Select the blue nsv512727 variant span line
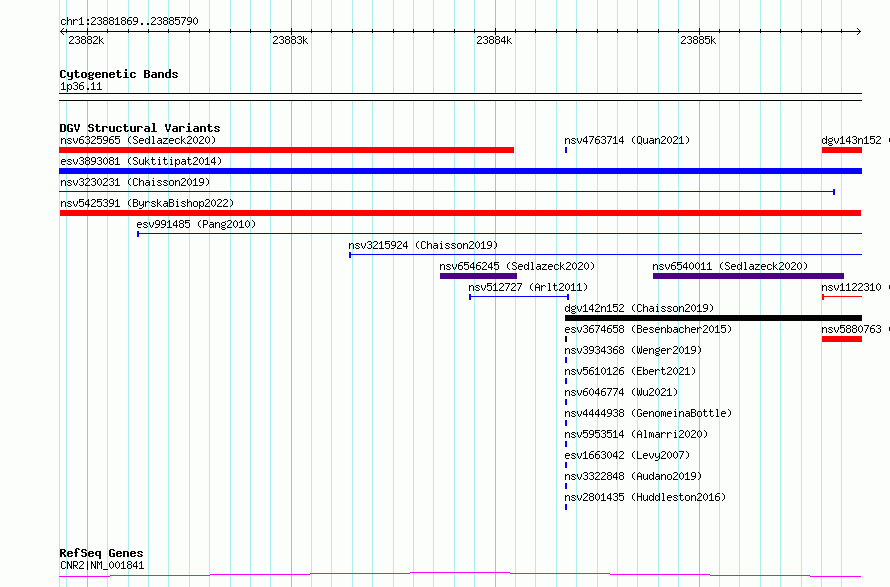The image size is (890, 587). click(x=519, y=297)
